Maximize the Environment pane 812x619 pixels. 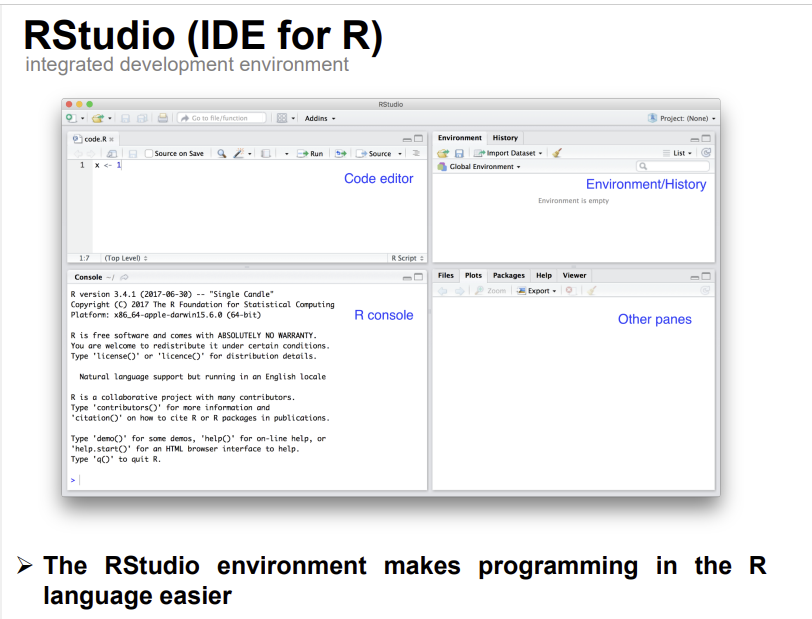[x=706, y=138]
